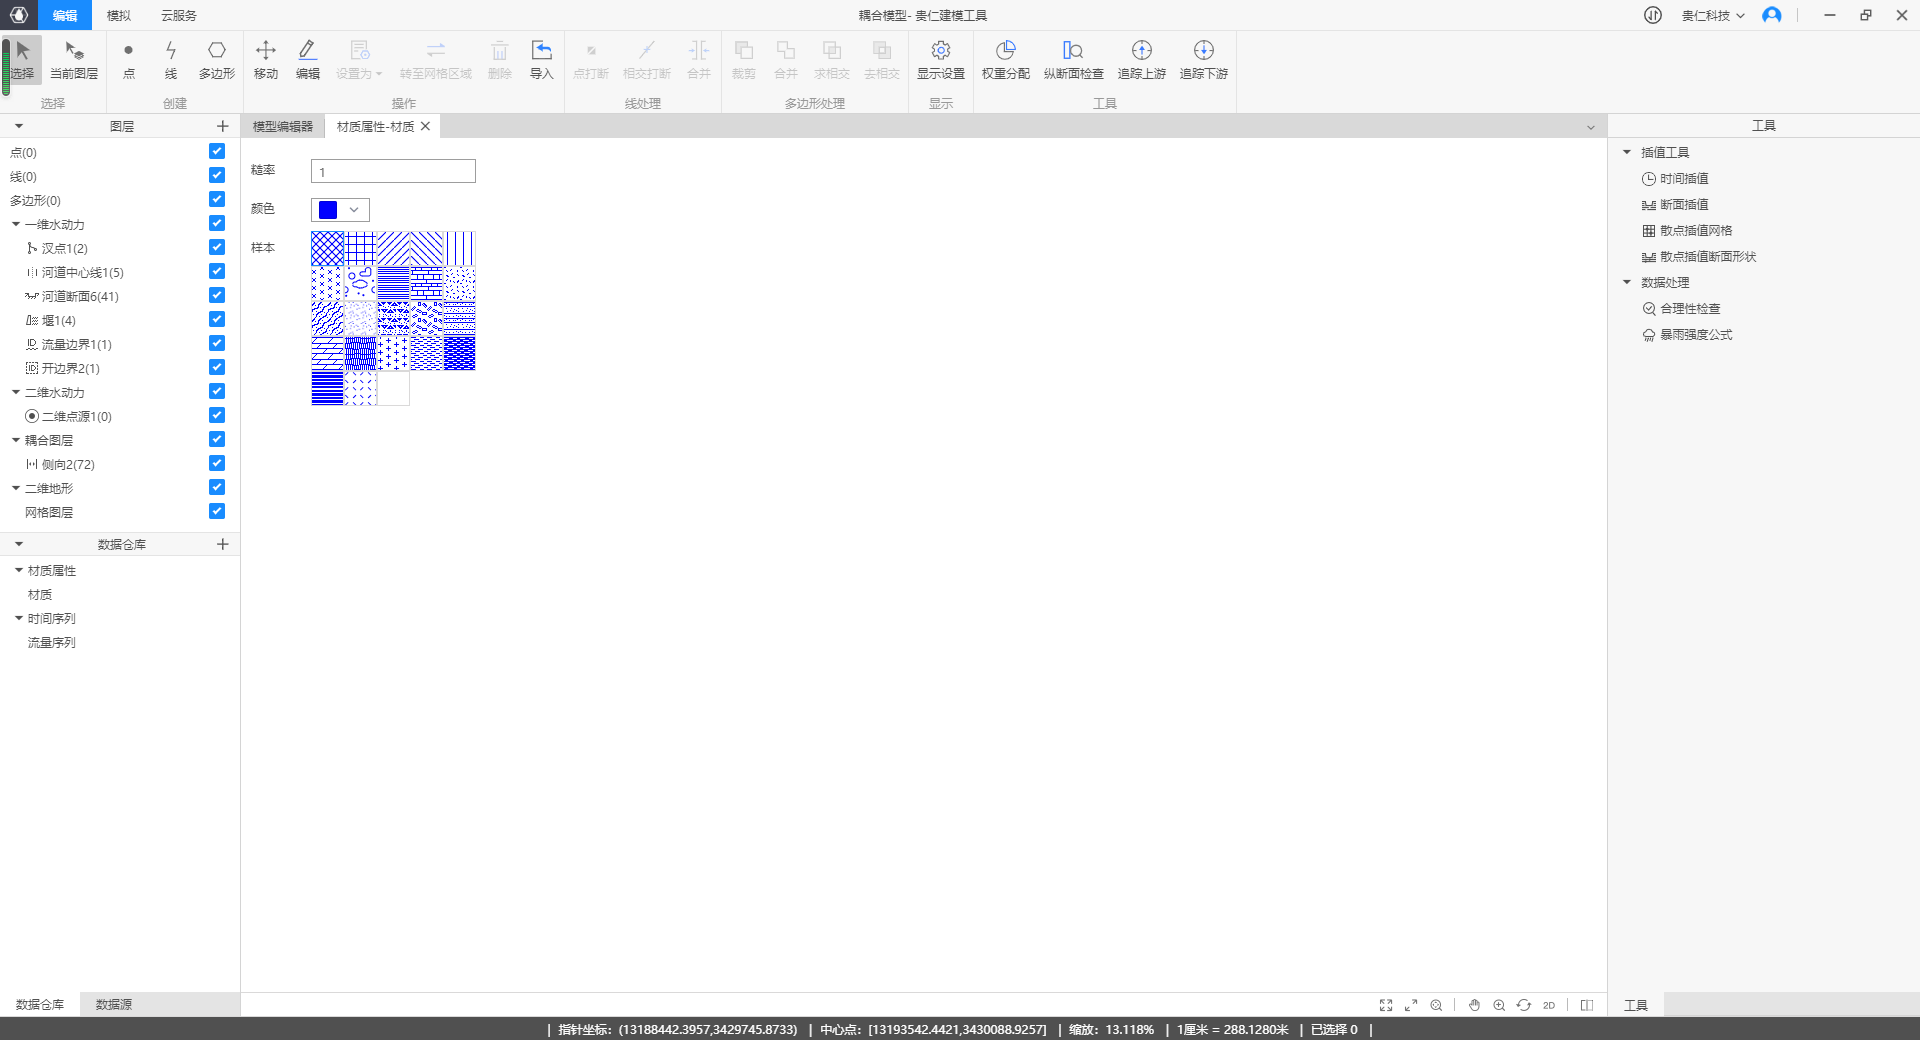Uncheck the 河道断面6(41) layer checkbox

tap(217, 295)
